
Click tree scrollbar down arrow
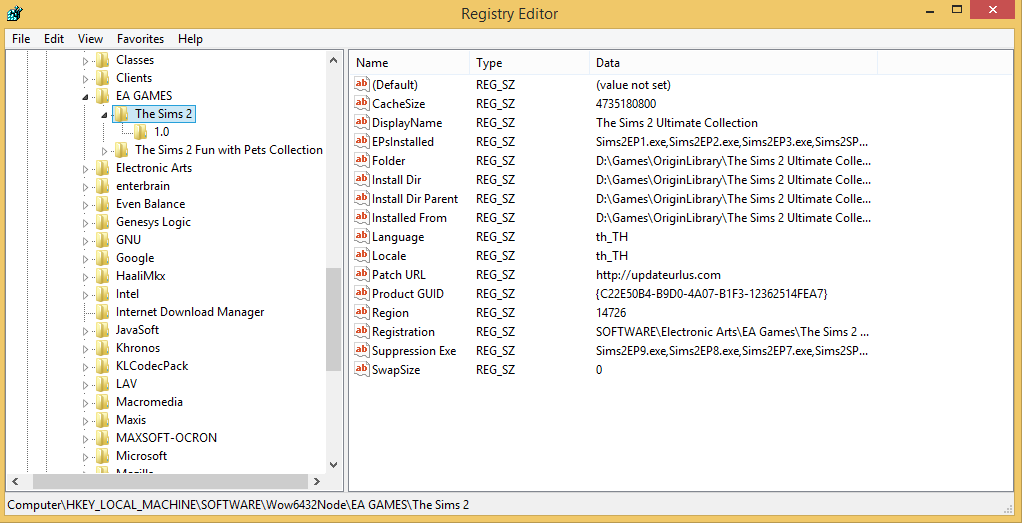click(334, 465)
